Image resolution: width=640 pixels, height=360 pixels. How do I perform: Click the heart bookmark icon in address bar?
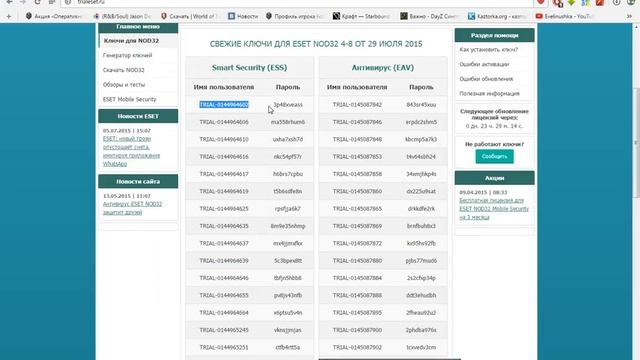541,2
